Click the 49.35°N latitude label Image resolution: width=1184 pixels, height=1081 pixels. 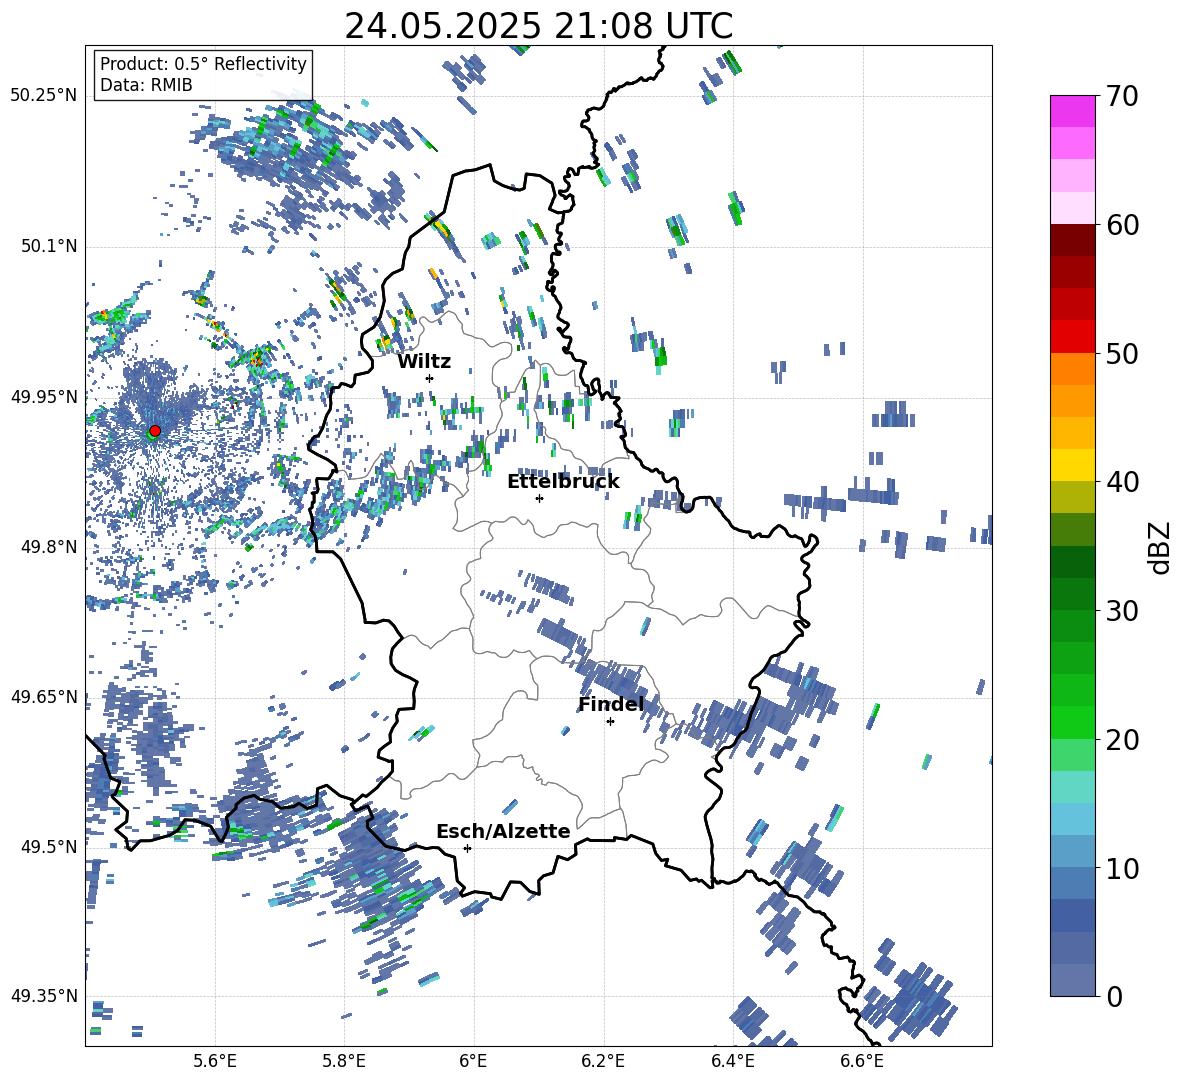point(44,996)
